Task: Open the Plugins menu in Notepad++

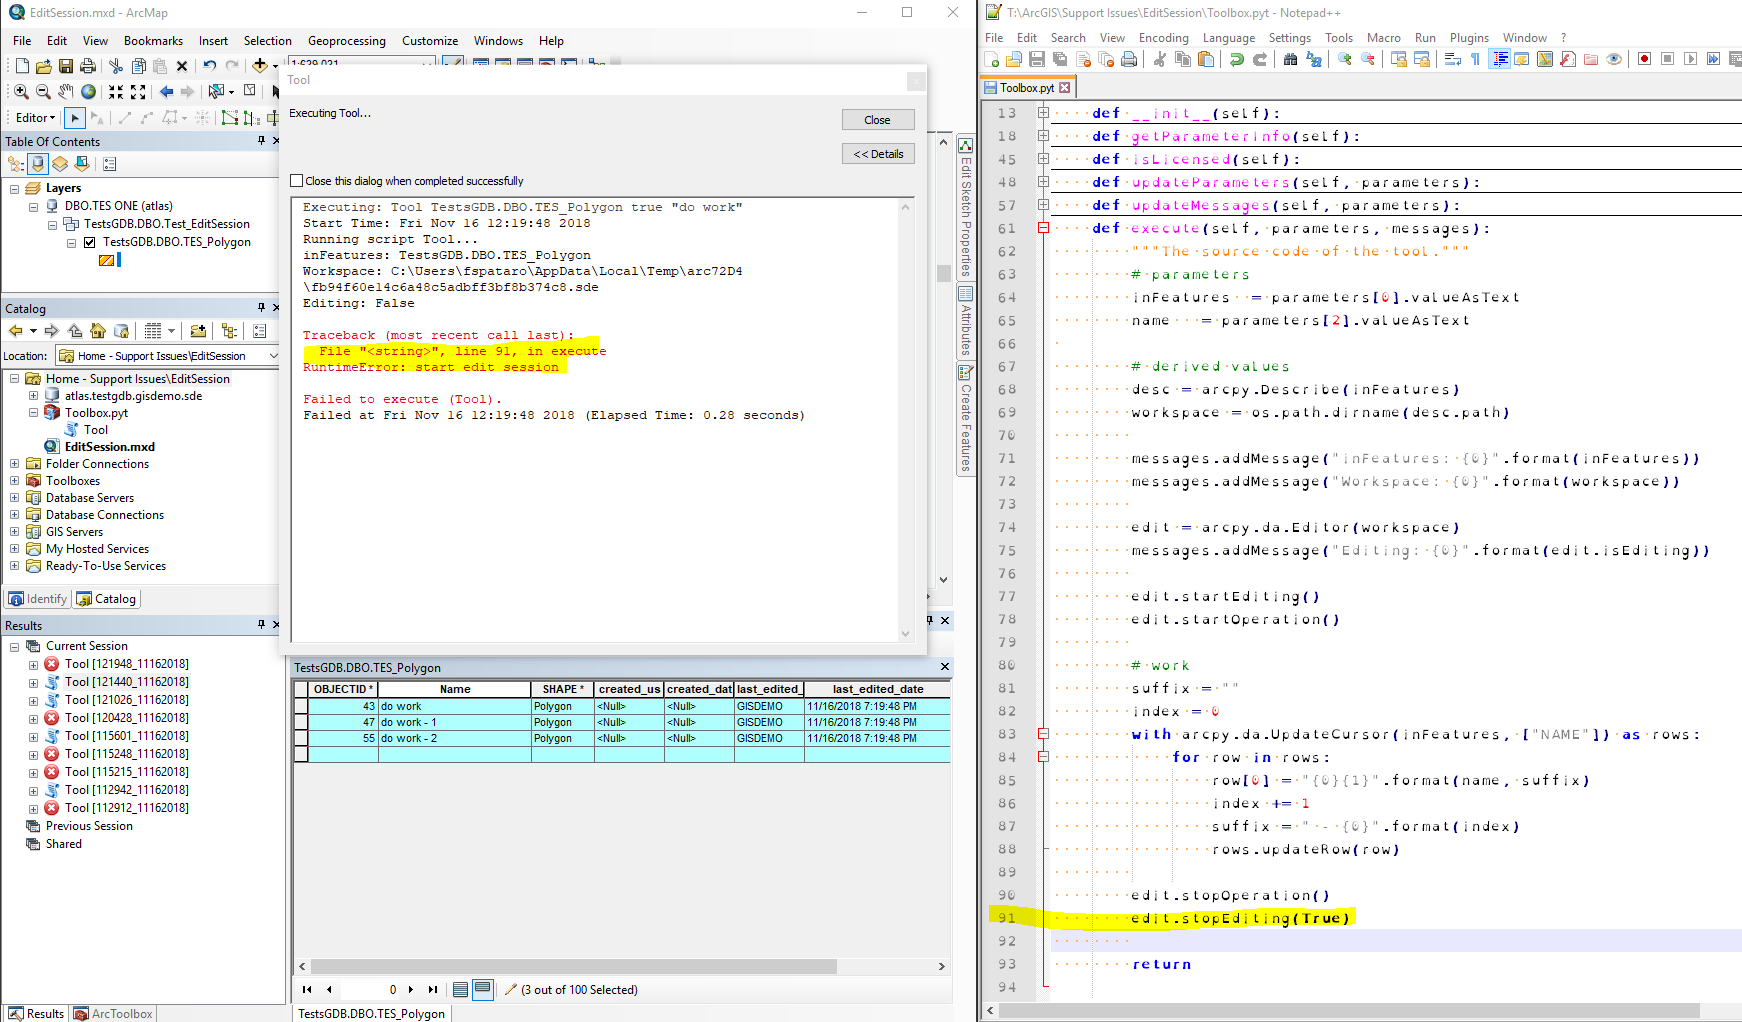Action: coord(1469,38)
